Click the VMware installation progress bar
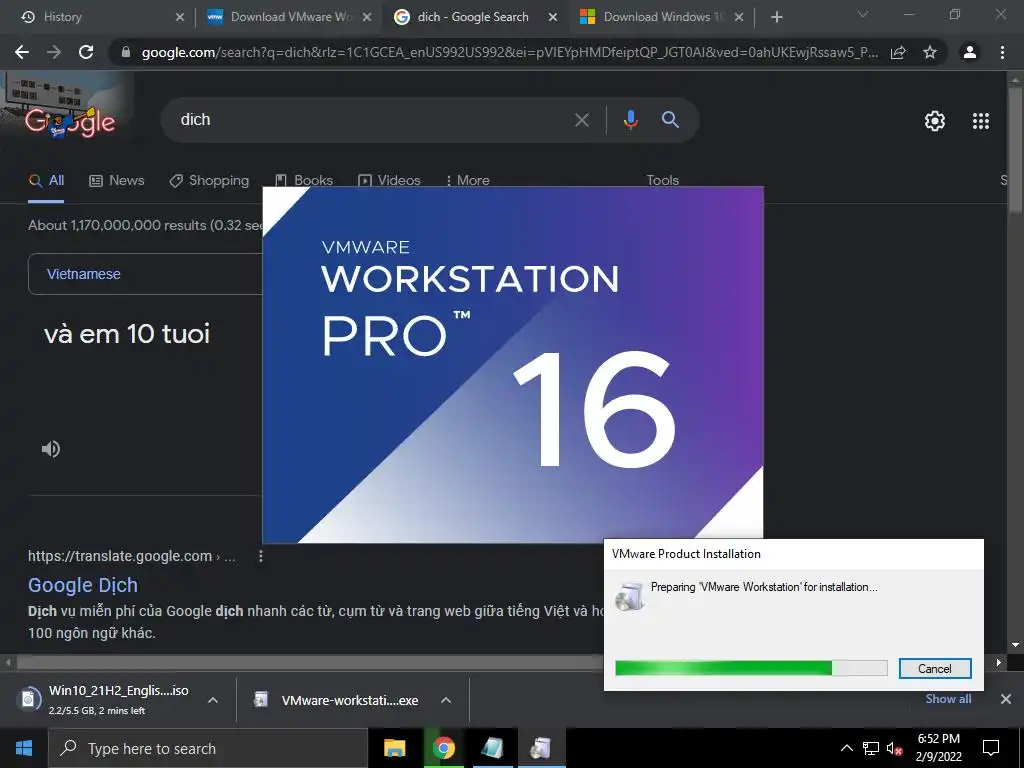Viewport: 1024px width, 768px height. coord(751,668)
